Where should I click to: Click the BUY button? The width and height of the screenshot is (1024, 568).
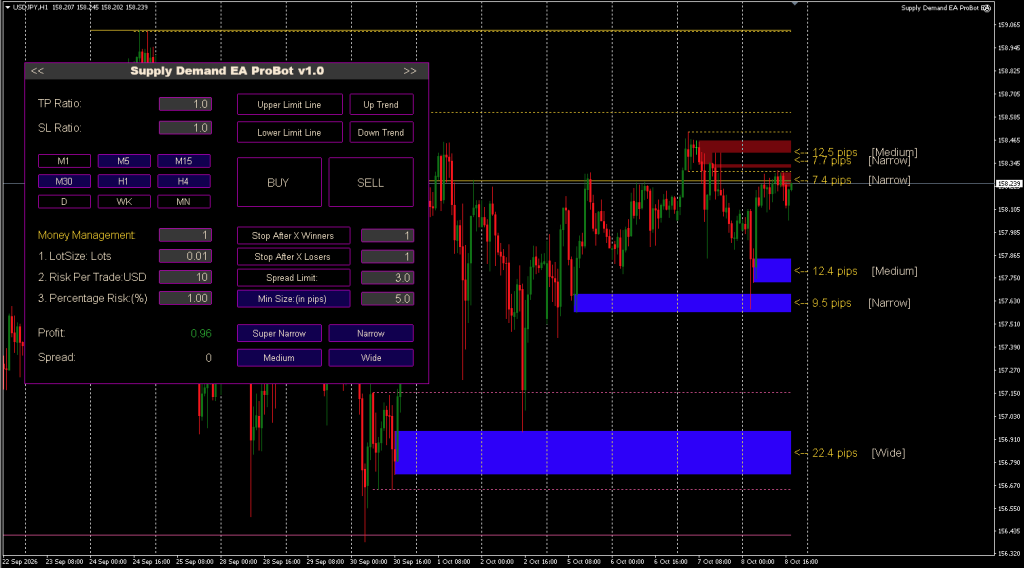coord(279,182)
